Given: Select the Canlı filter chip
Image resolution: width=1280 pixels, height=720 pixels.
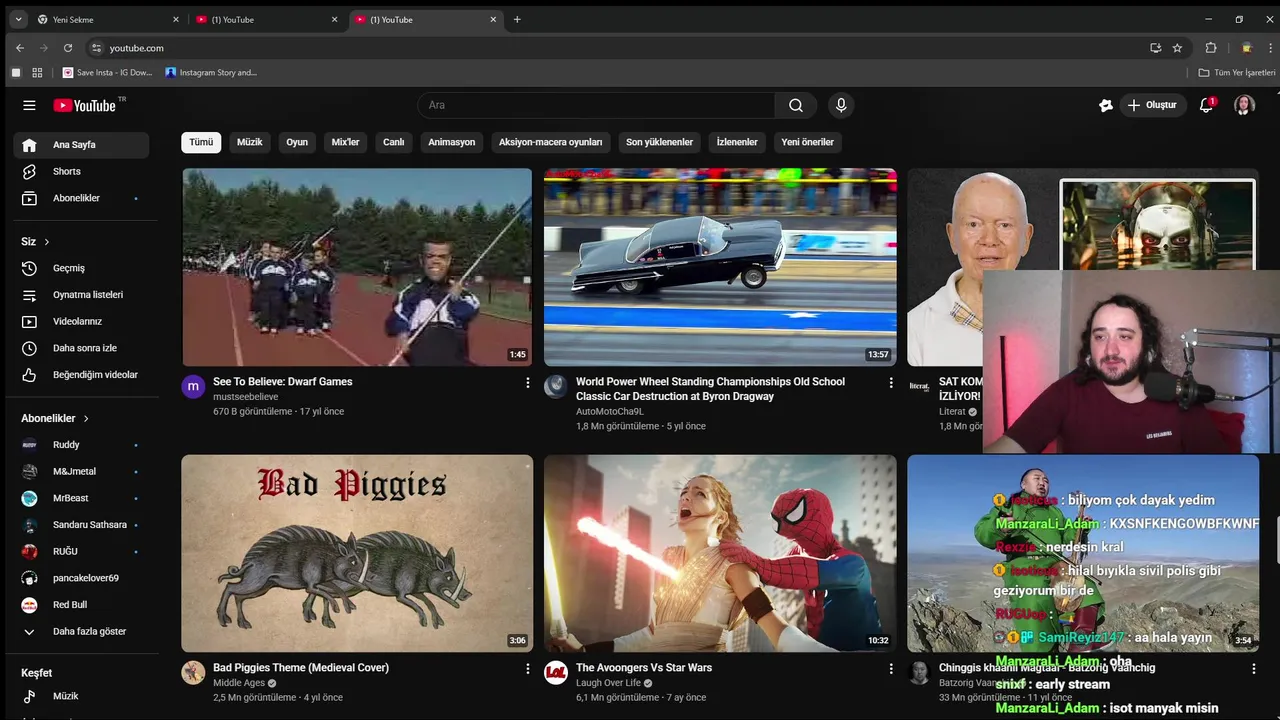Looking at the screenshot, I should (x=394, y=142).
